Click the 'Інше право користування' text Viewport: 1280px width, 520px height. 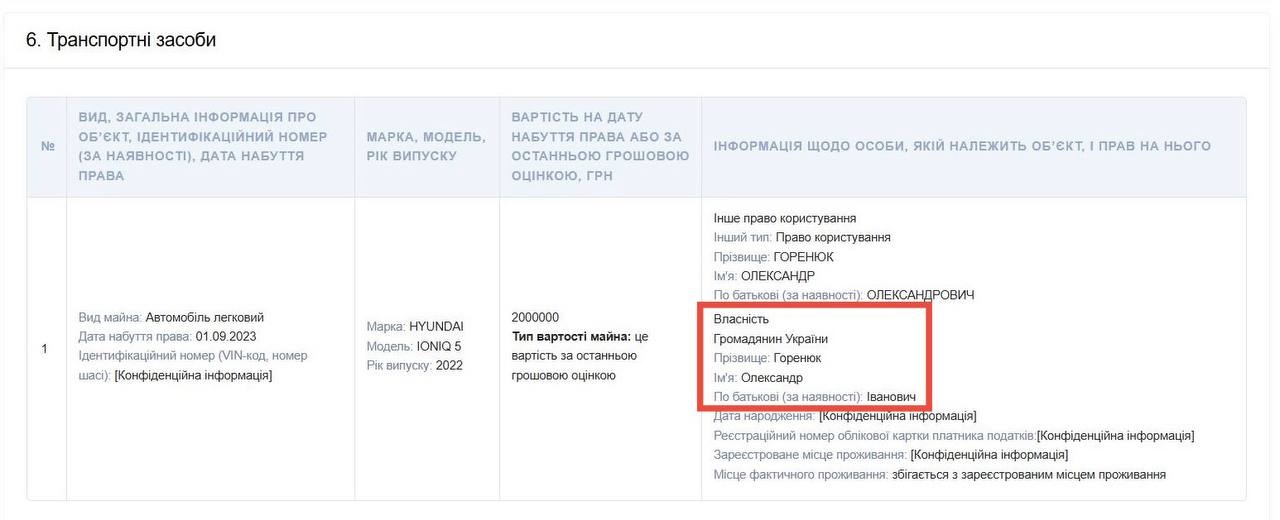785,218
